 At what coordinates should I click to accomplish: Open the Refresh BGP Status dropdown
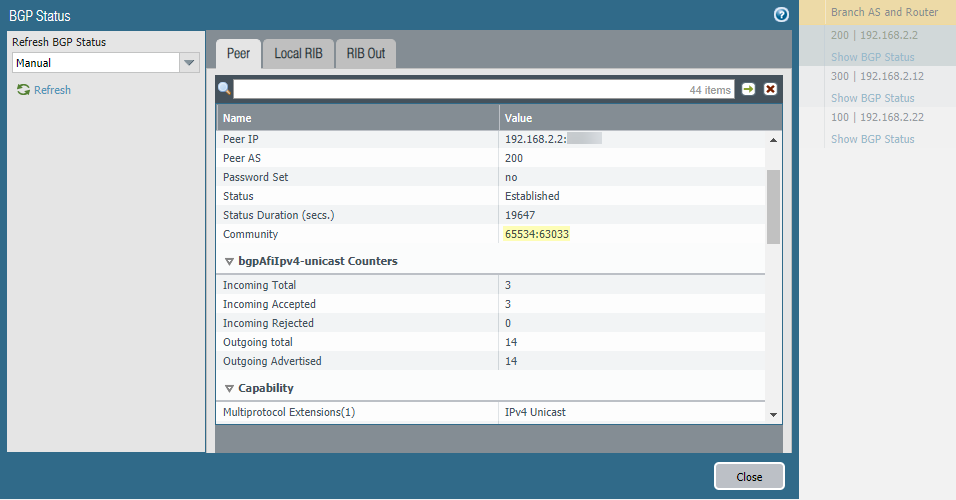pyautogui.click(x=189, y=63)
